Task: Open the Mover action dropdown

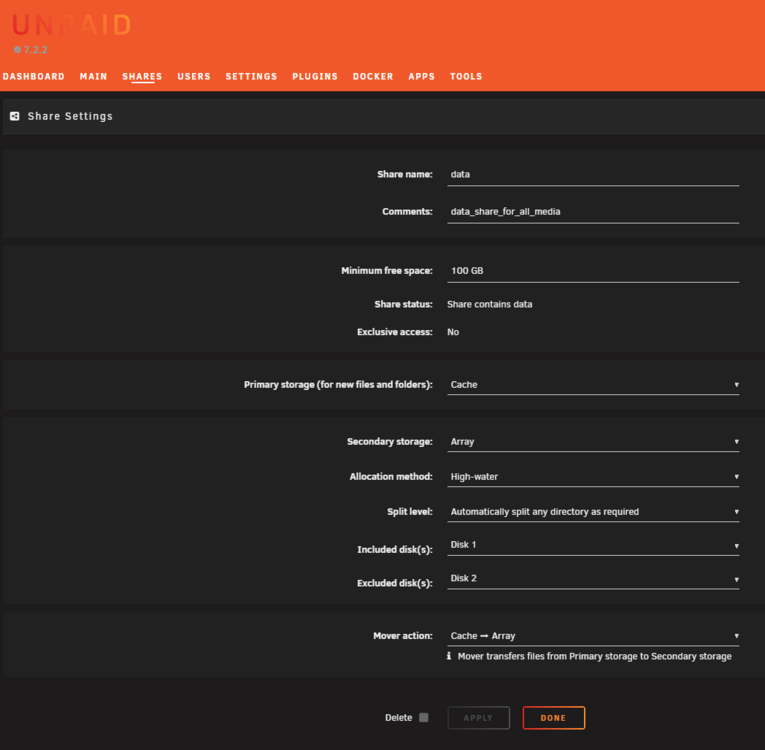Action: [593, 636]
